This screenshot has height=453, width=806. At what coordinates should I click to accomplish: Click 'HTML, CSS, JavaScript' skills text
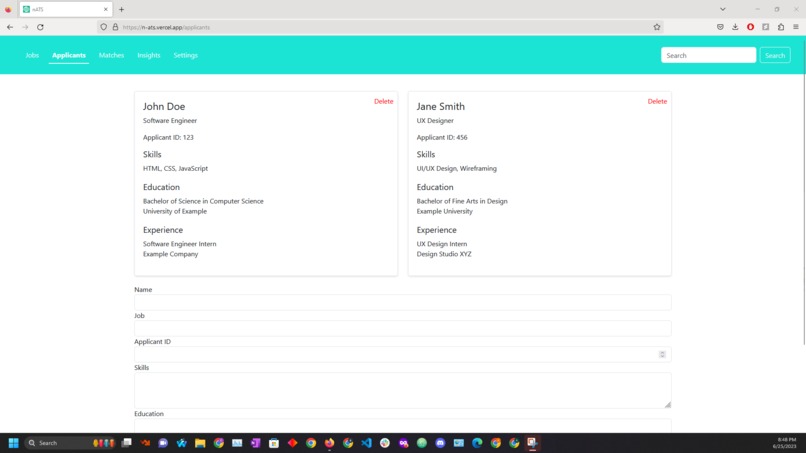tap(175, 168)
